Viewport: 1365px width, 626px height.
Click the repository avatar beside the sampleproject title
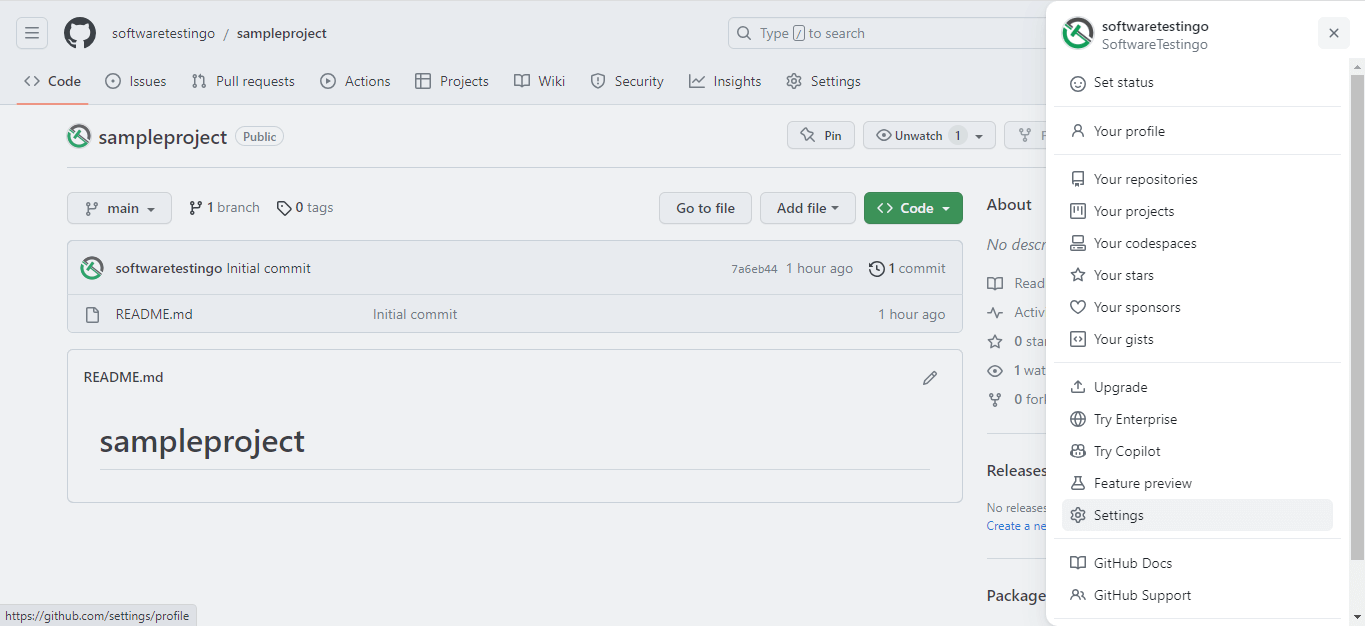click(x=79, y=136)
